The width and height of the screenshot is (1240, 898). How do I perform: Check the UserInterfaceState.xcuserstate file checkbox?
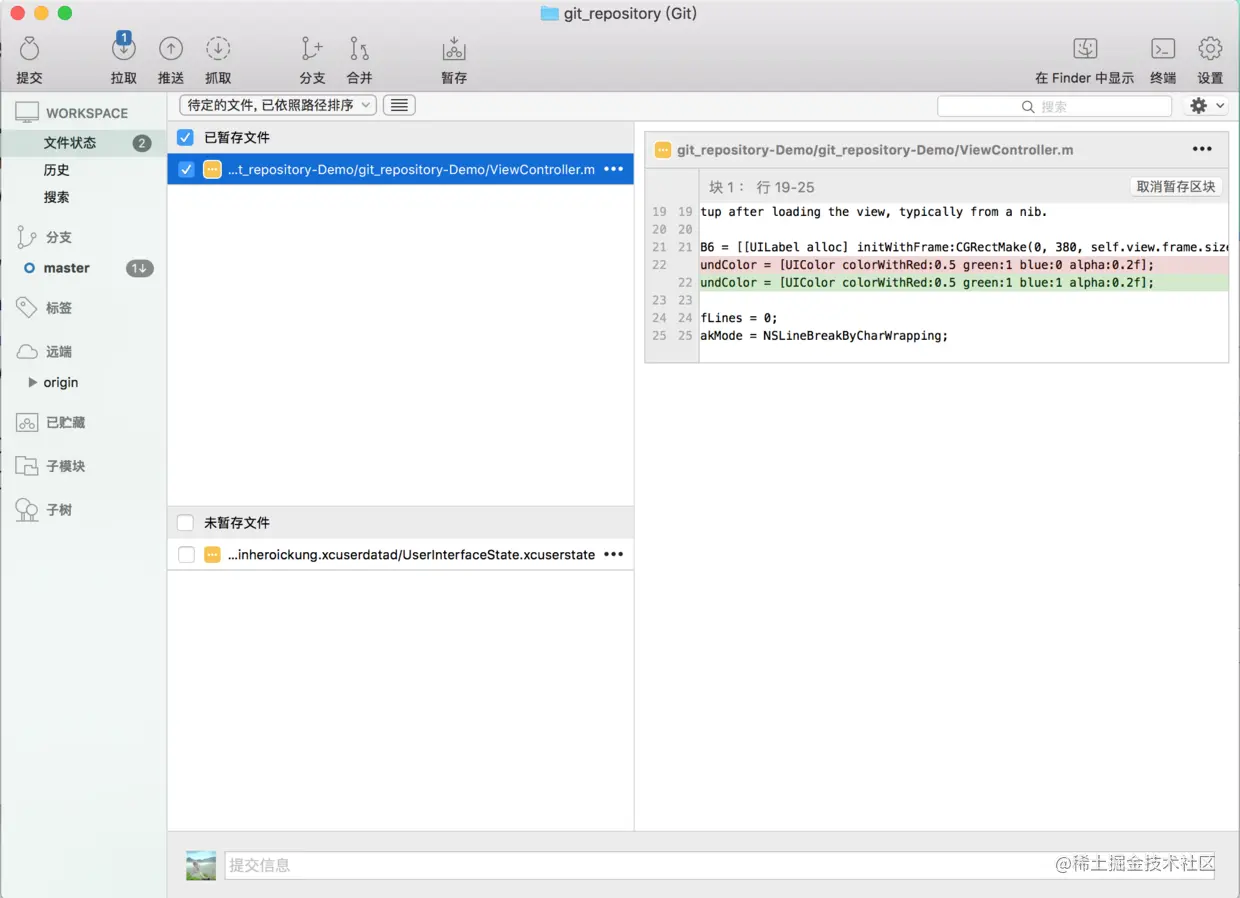point(186,554)
